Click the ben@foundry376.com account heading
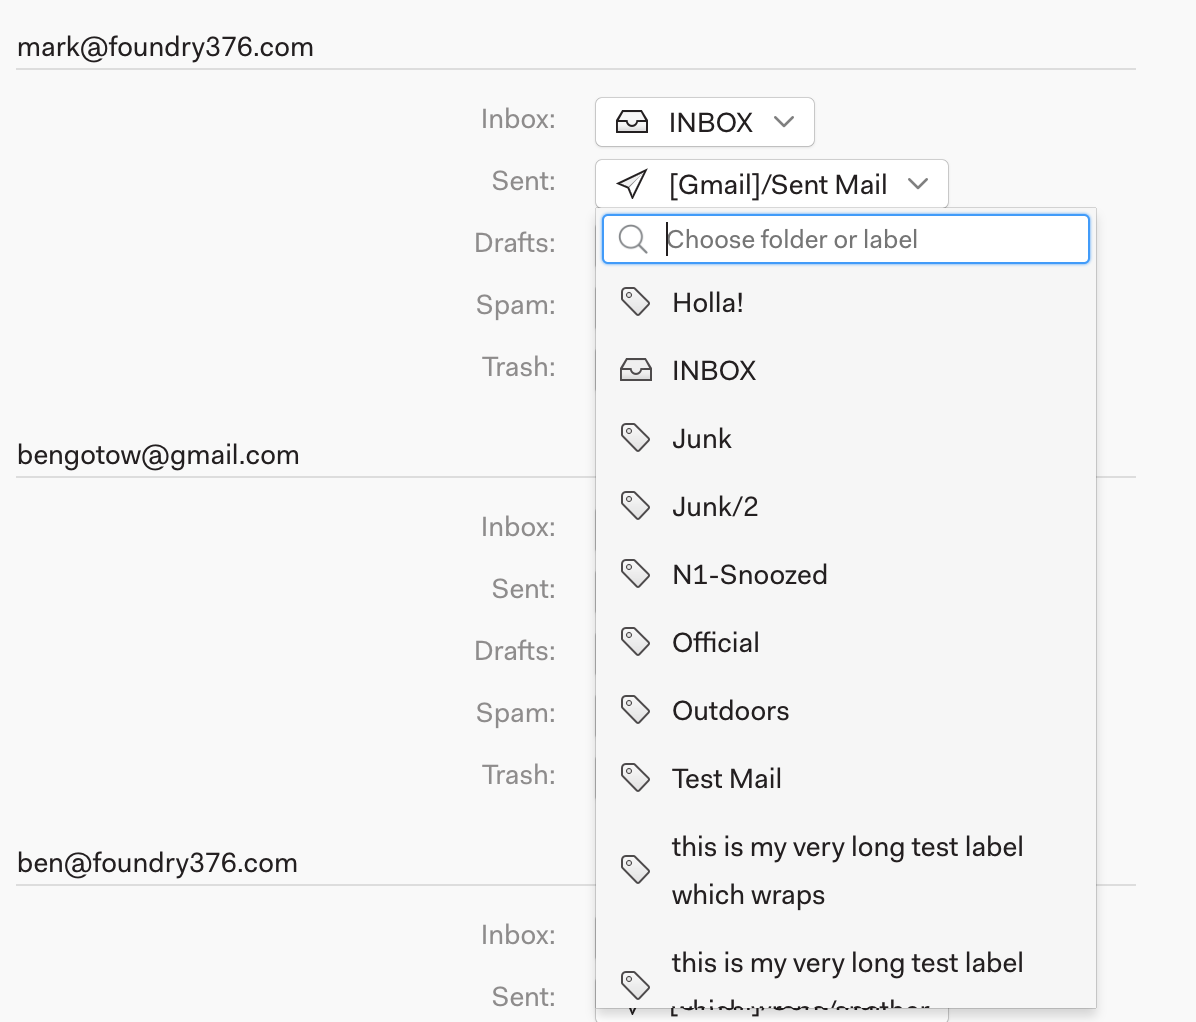This screenshot has width=1196, height=1022. coord(157,862)
